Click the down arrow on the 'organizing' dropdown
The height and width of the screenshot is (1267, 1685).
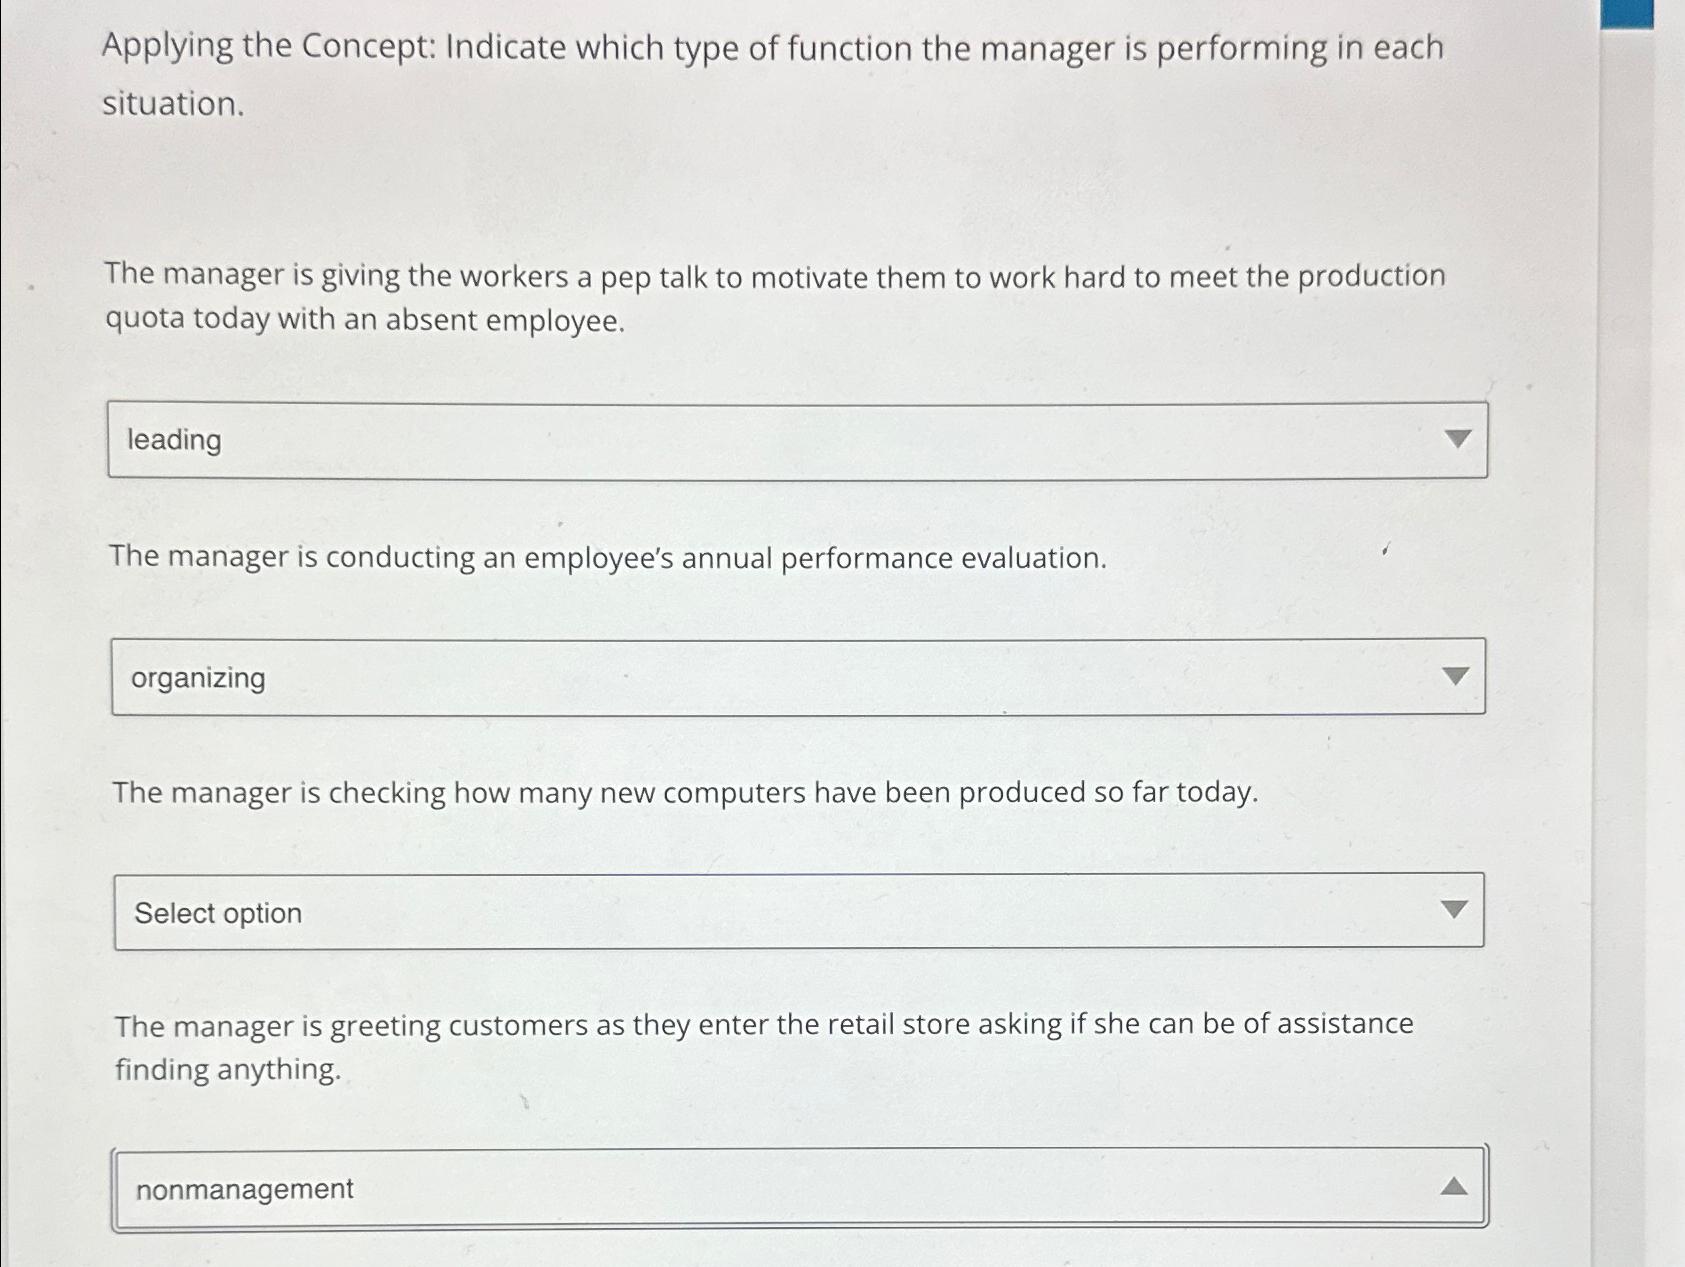click(x=1458, y=673)
